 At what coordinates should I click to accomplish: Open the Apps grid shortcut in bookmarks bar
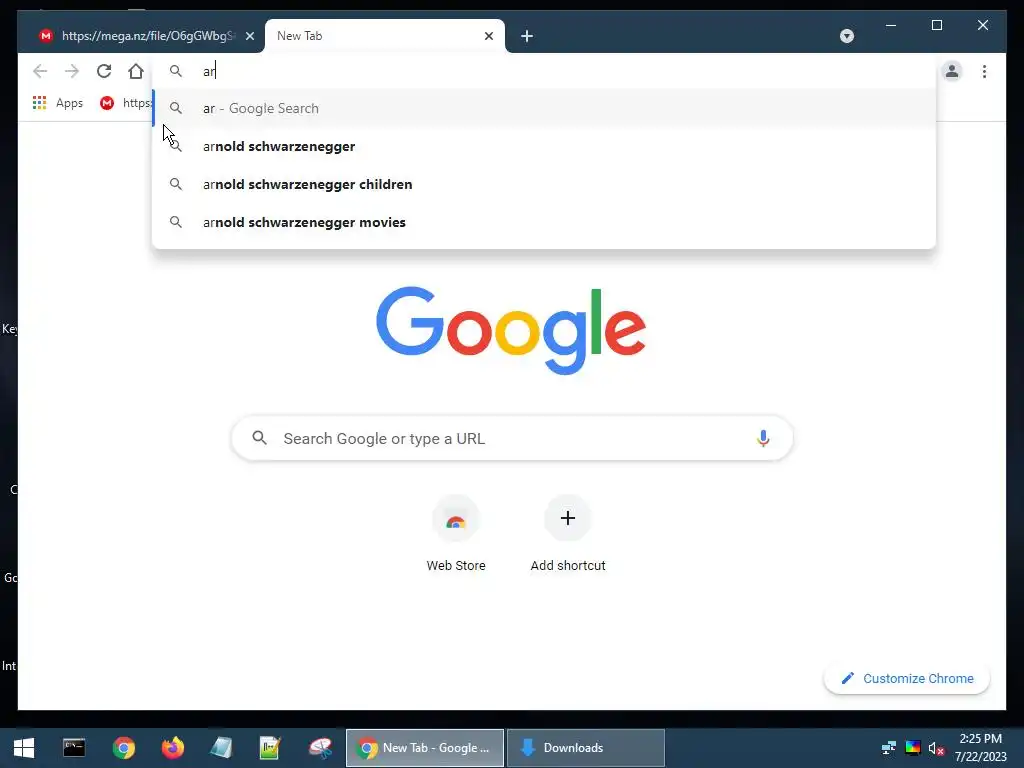tap(57, 103)
